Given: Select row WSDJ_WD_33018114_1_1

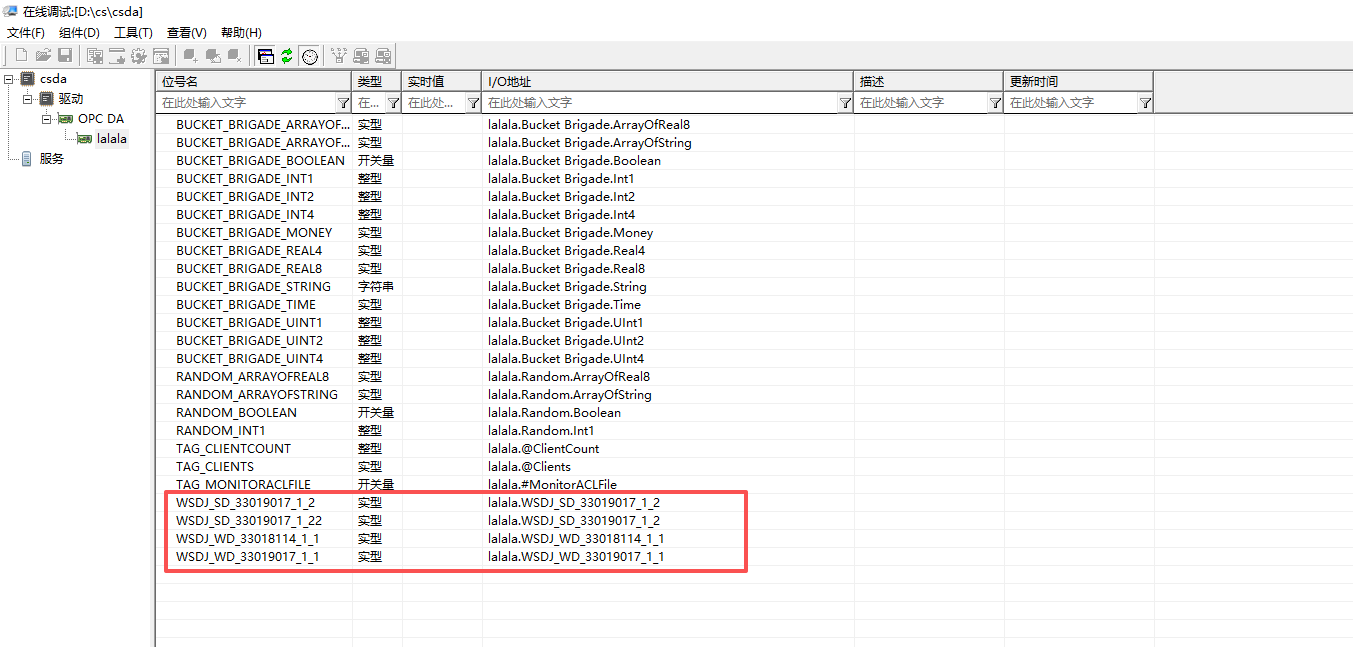Looking at the screenshot, I should point(755,539).
